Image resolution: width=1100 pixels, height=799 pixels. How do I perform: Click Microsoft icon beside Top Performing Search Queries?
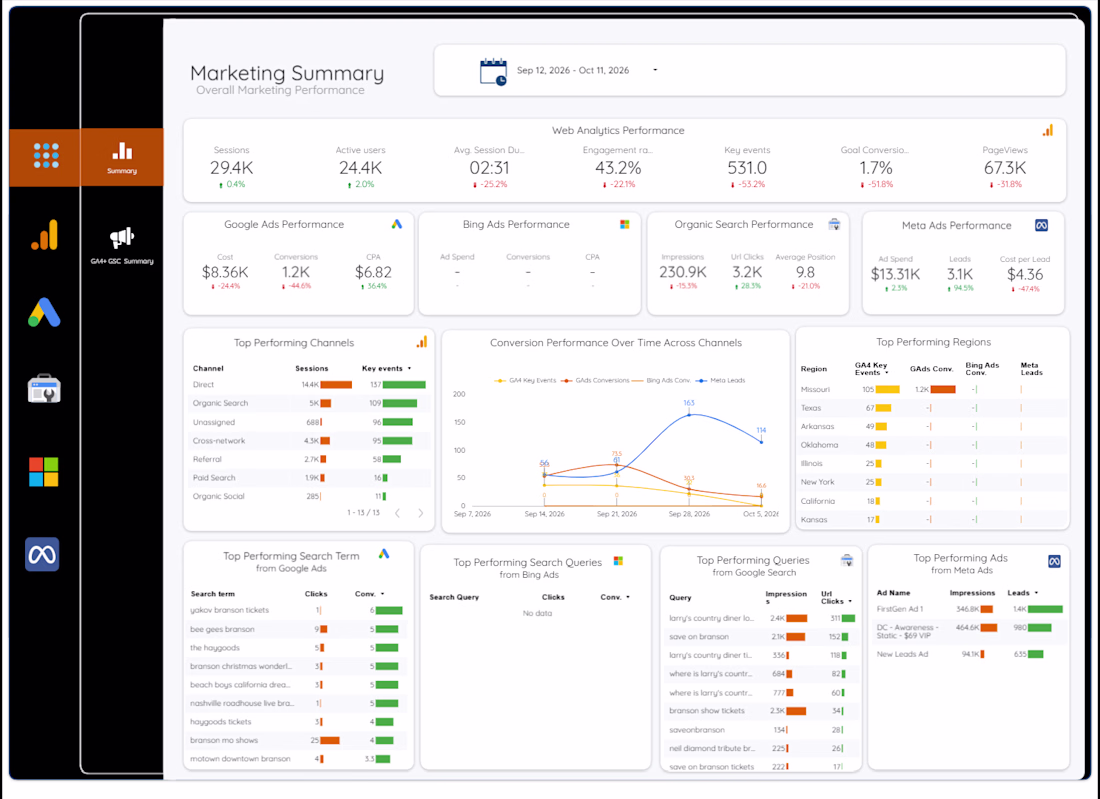pos(618,561)
